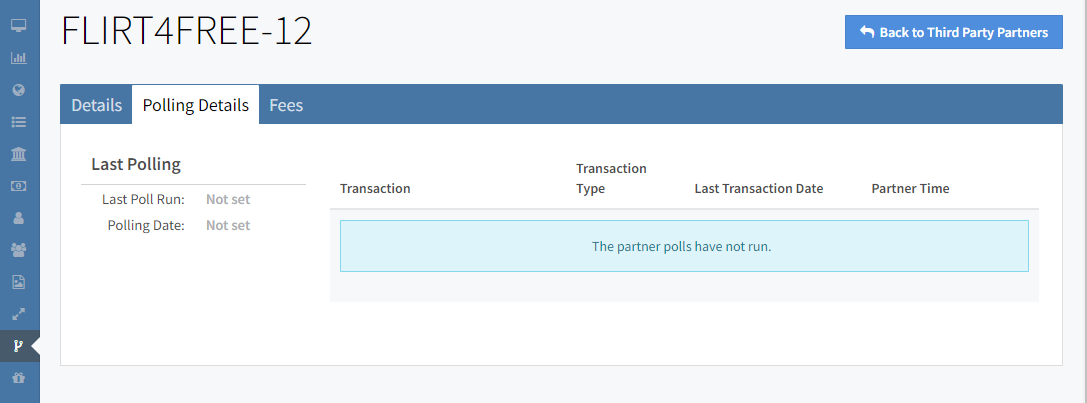This screenshot has width=1087, height=403.
Task: Click the globe icon in sidebar
Action: [18, 90]
